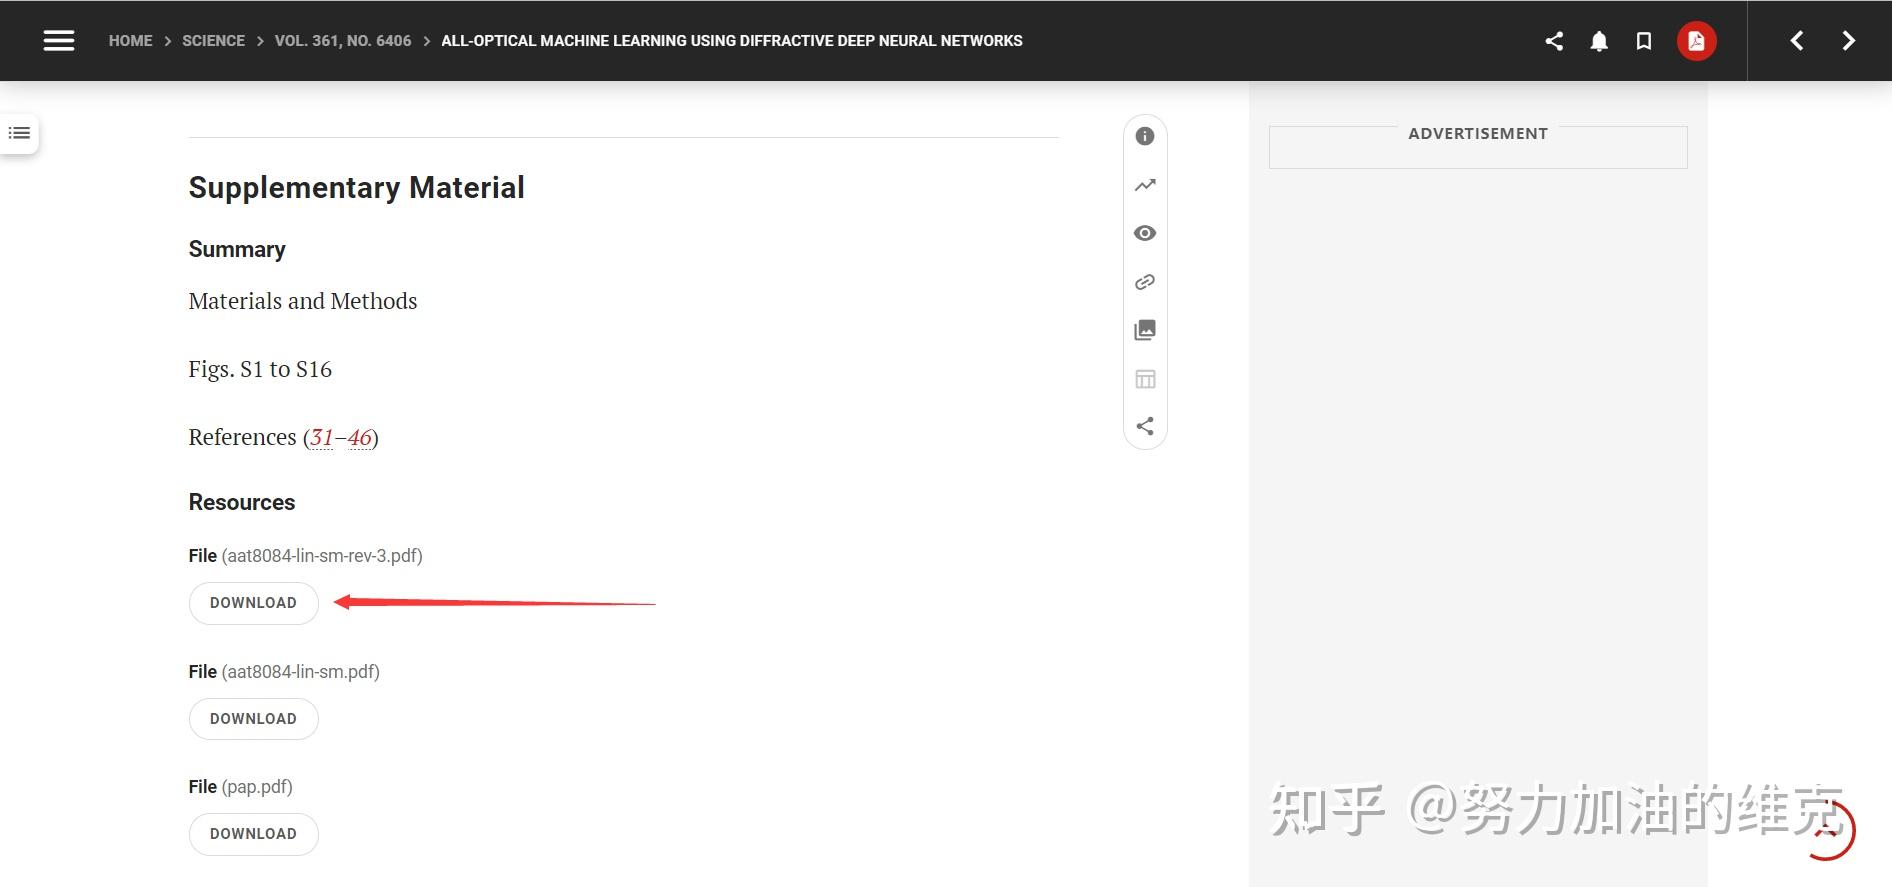The image size is (1892, 887).
Task: Open reference 31 link
Action: [x=321, y=437]
